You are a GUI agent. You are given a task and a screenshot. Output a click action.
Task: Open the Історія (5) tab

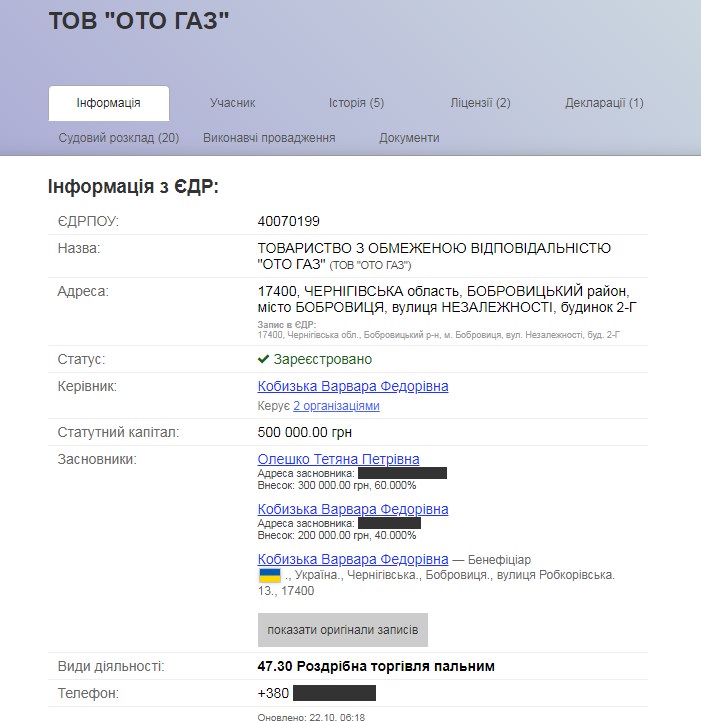coord(356,103)
